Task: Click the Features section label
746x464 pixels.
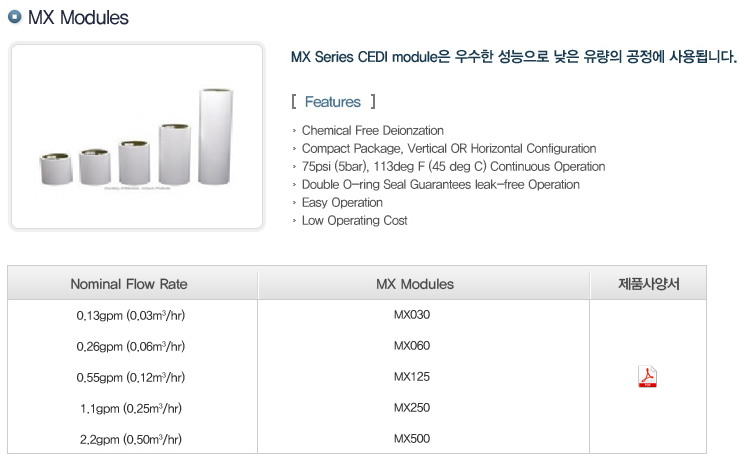Action: (333, 102)
